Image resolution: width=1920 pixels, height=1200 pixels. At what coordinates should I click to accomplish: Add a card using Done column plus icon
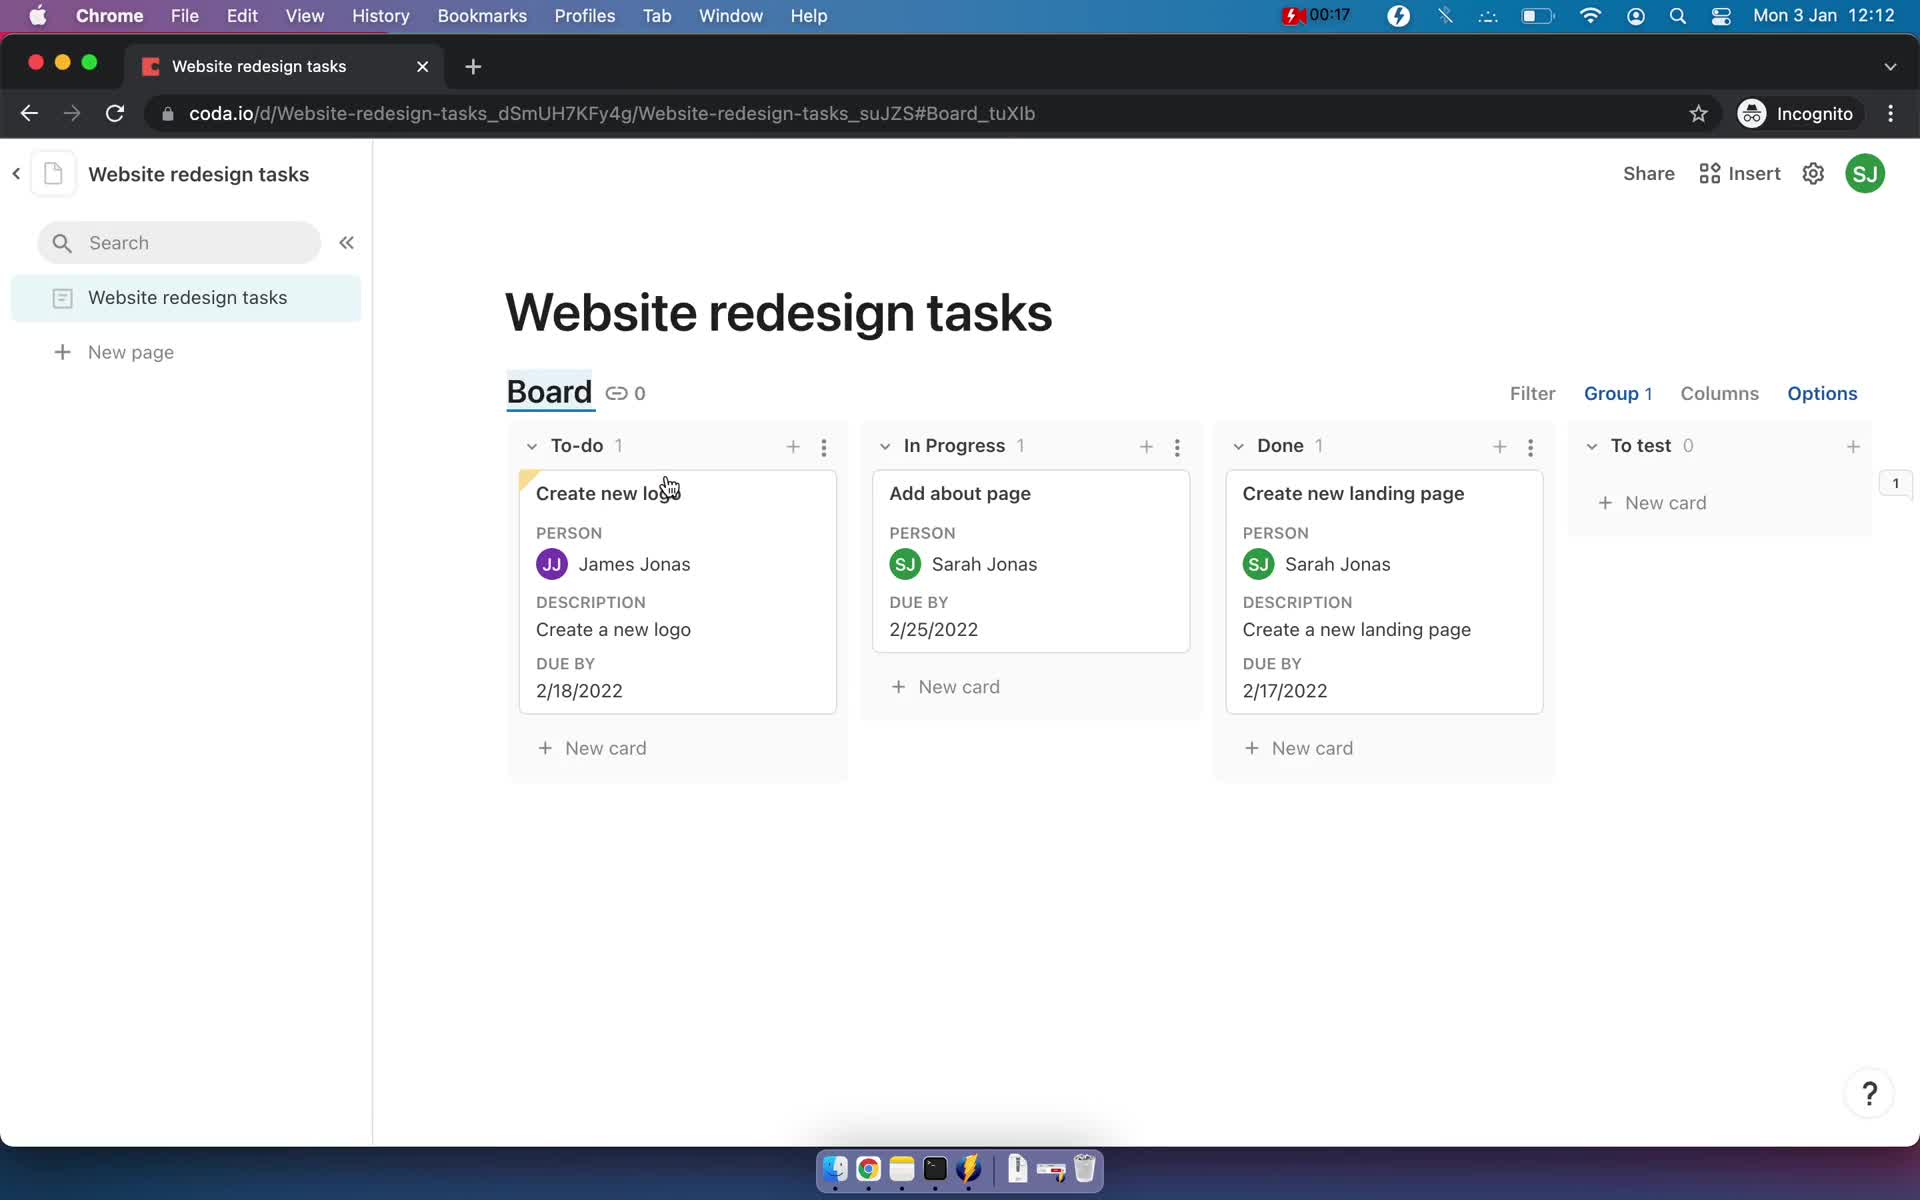[1499, 447]
